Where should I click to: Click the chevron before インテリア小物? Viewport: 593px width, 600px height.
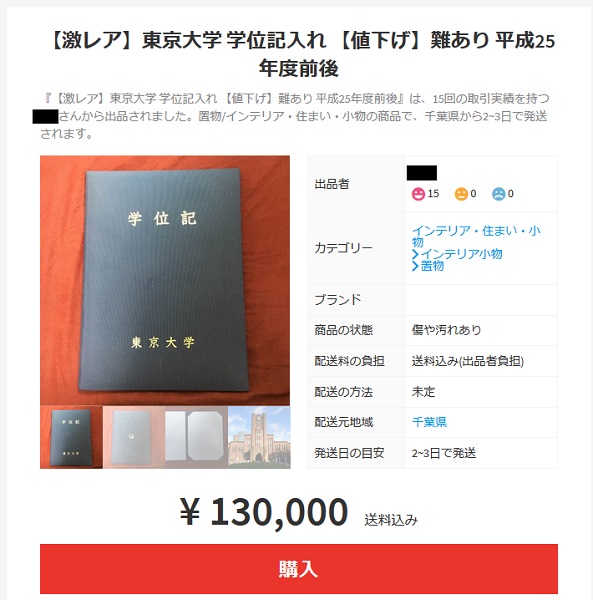click(x=415, y=254)
